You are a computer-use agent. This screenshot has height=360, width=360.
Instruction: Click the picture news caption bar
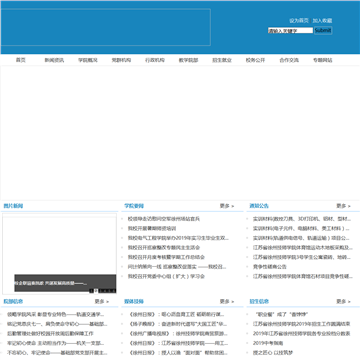65,283
